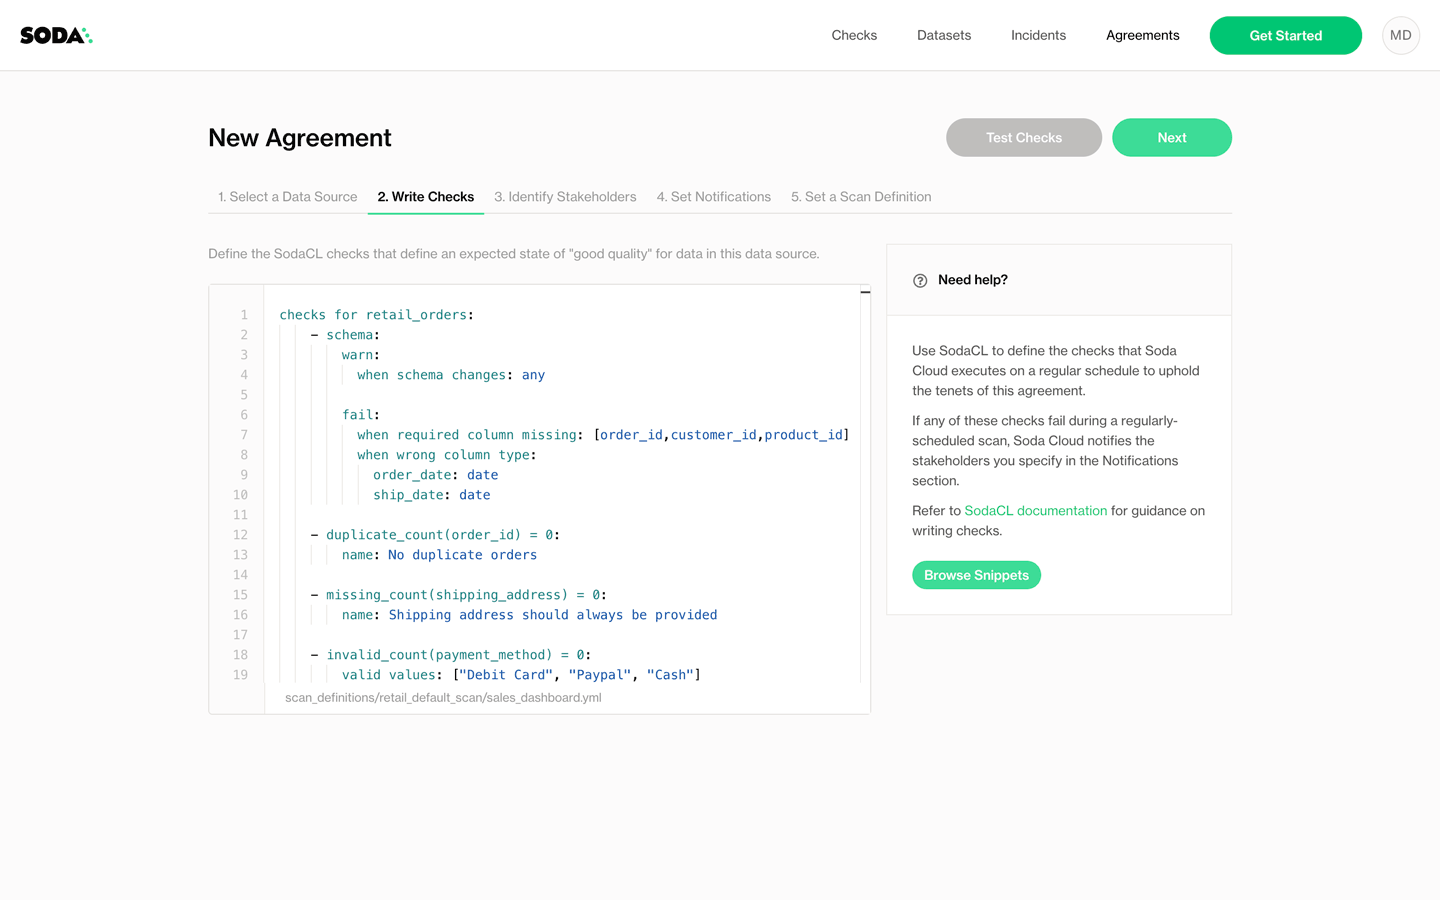The image size is (1440, 900).
Task: Click 'when required column missing' line
Action: (x=603, y=435)
